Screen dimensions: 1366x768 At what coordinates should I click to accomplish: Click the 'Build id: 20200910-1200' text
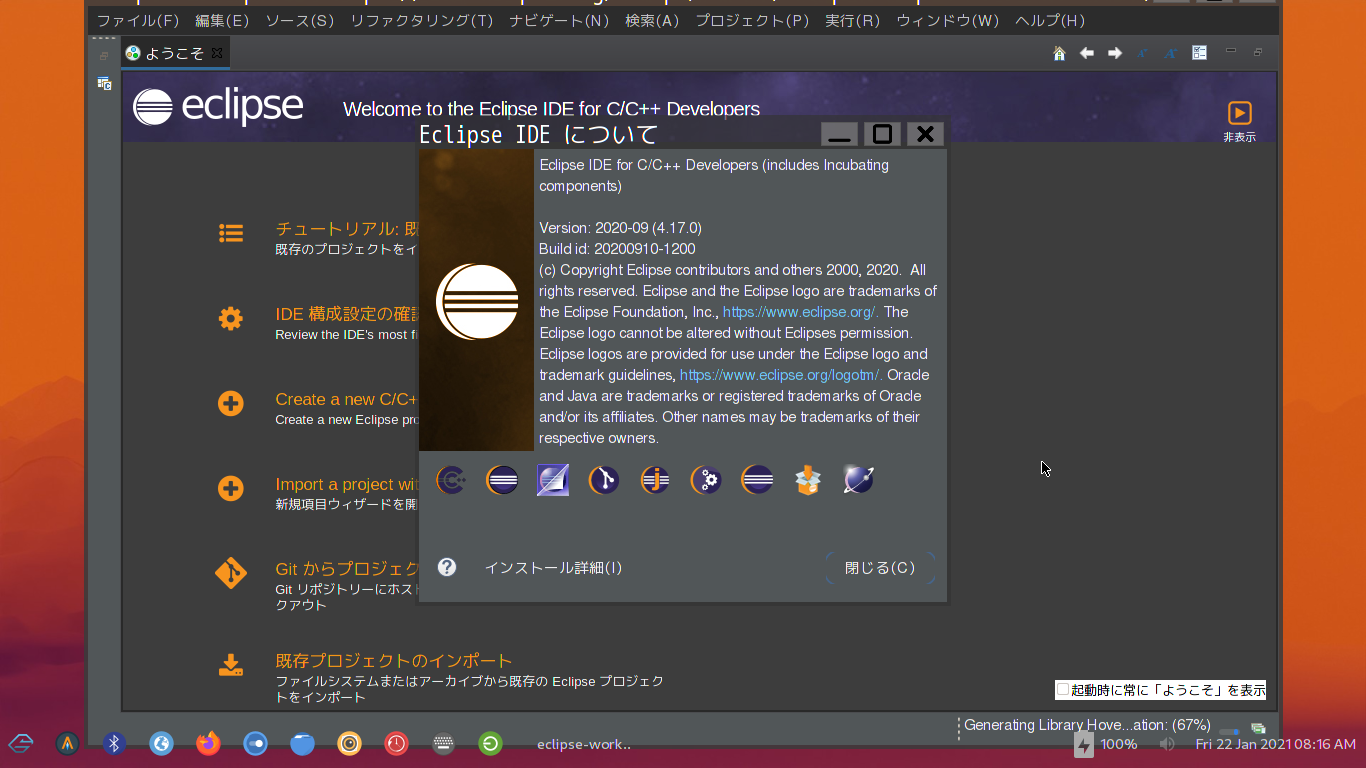(x=617, y=249)
